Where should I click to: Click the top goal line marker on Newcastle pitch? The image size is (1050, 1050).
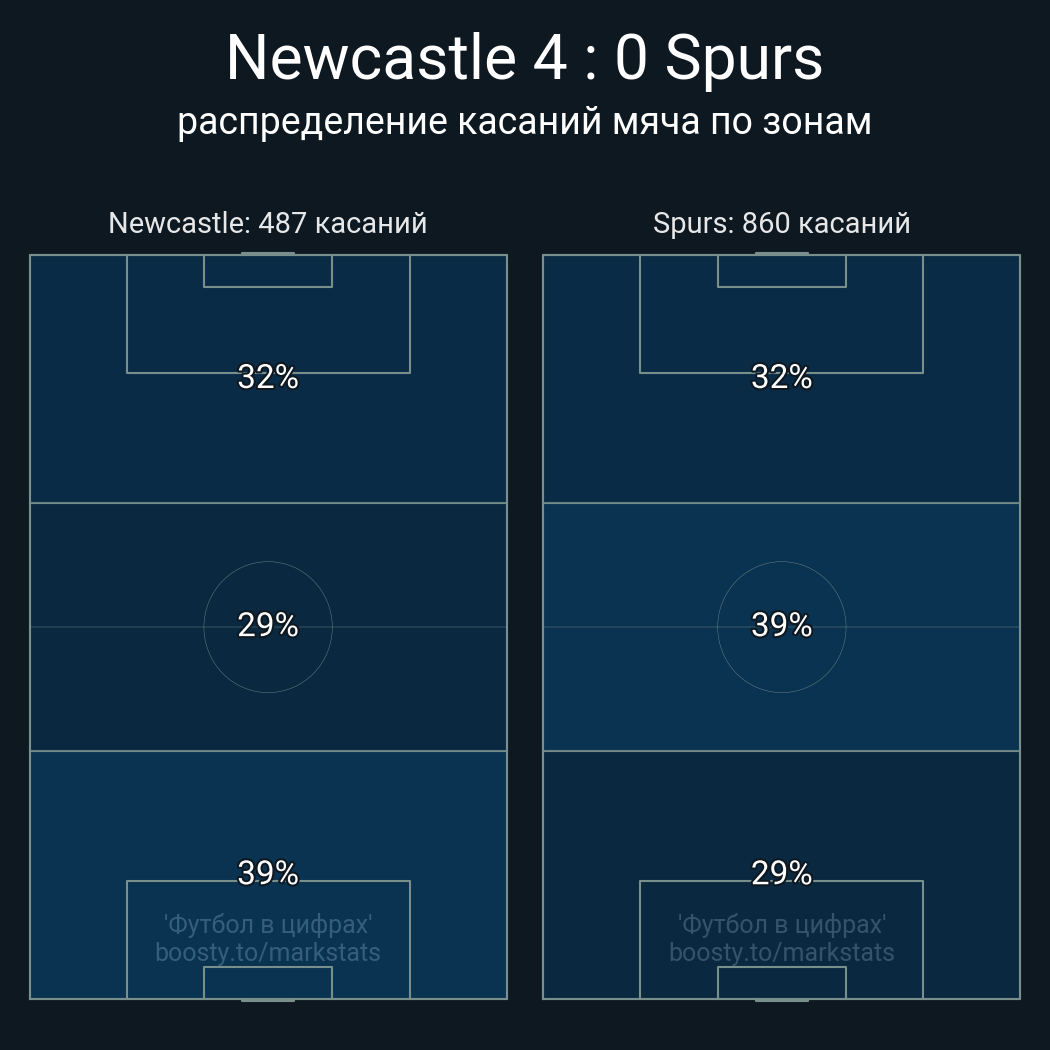[268, 254]
